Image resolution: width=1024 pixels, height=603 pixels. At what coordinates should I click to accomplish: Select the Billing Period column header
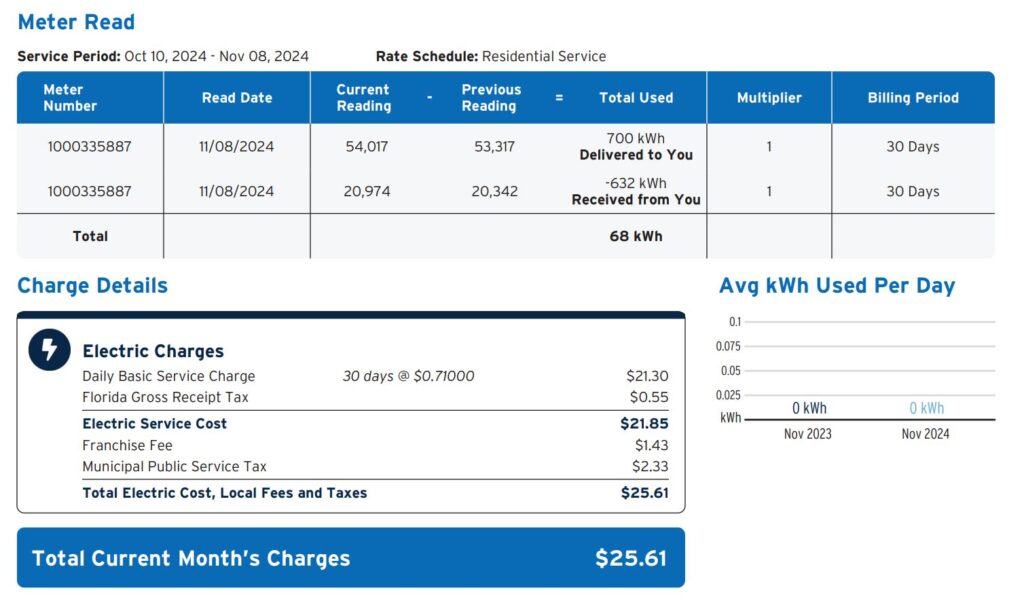click(x=913, y=98)
